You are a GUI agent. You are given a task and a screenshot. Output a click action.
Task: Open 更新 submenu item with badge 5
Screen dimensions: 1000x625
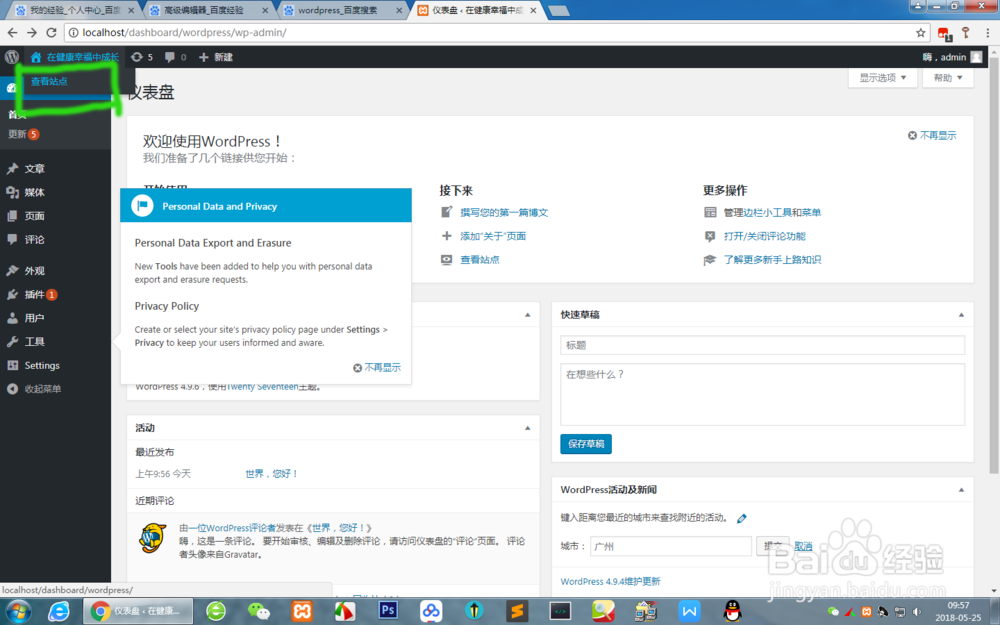coord(23,134)
